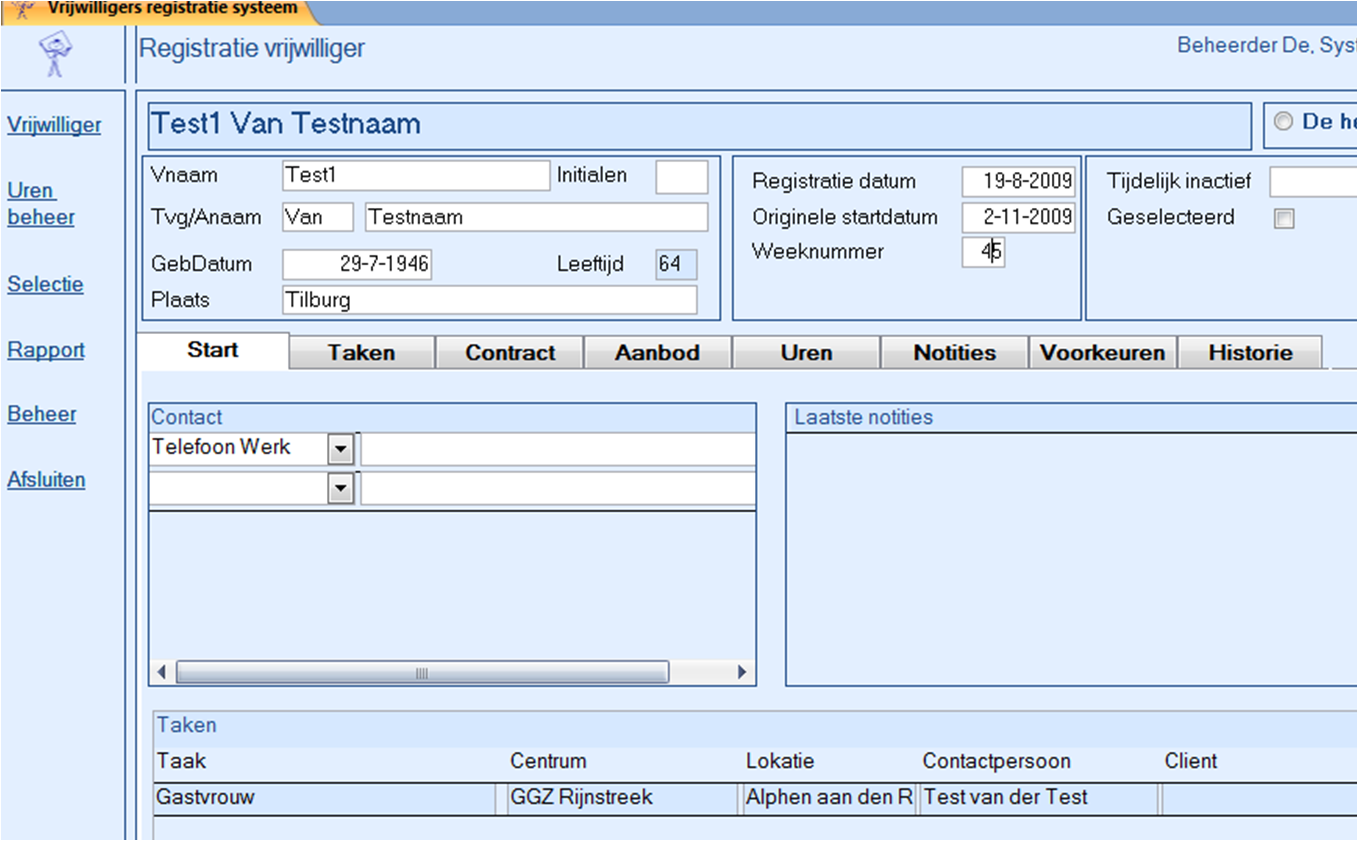1358x841 pixels.
Task: Open the Uren tab
Action: pyautogui.click(x=806, y=352)
